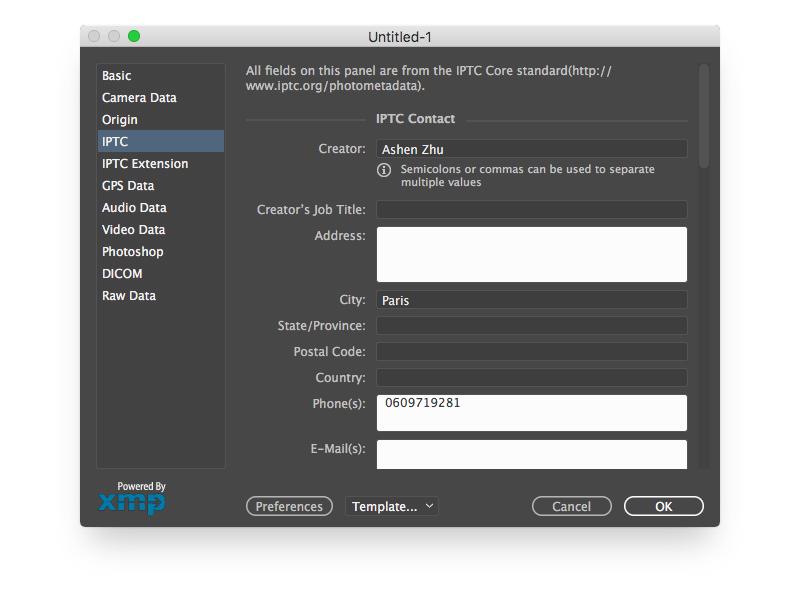Click the Powered By XMP logo
Screen dimensions: 800x600
[133, 497]
